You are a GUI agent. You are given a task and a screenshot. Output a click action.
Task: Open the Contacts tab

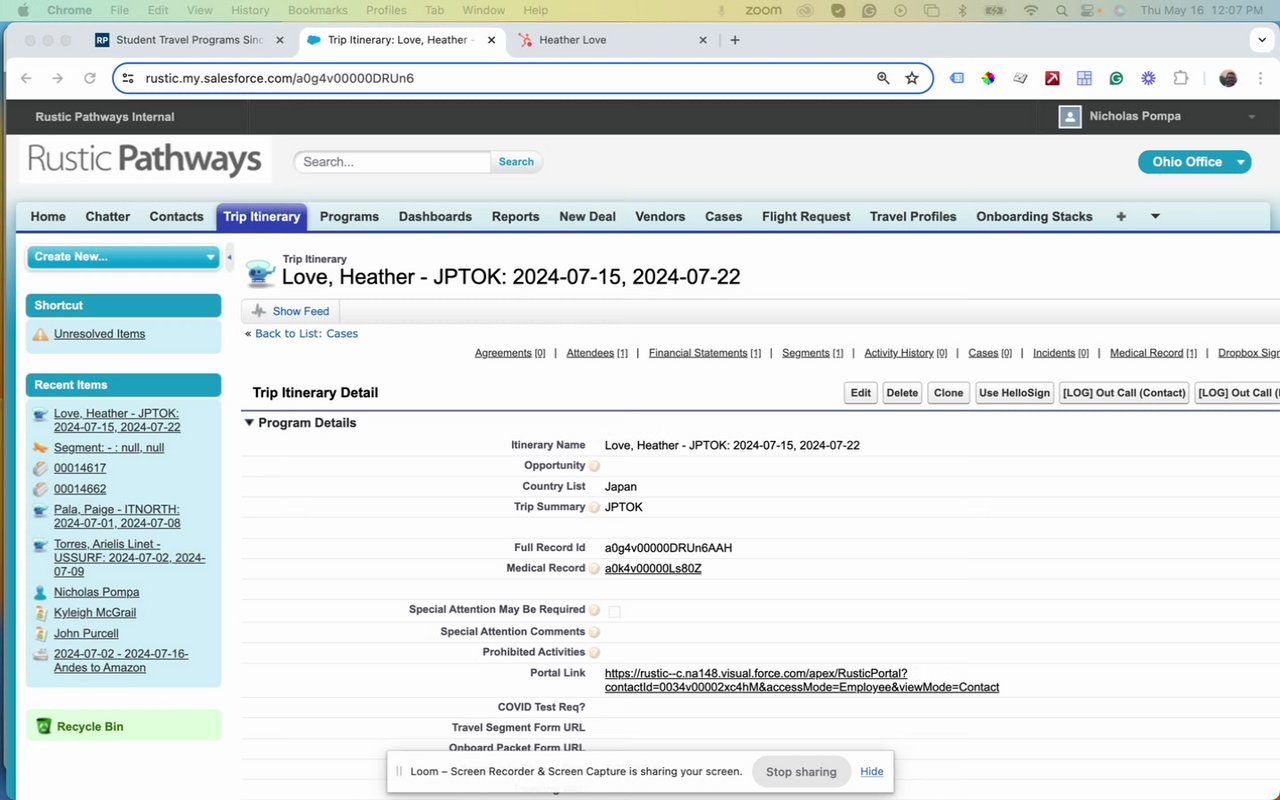tap(177, 216)
